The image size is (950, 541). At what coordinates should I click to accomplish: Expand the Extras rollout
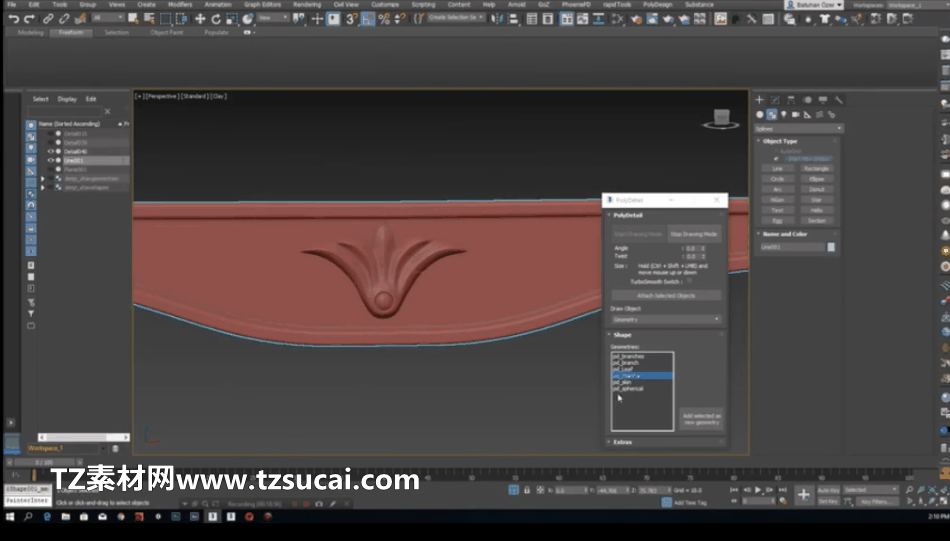click(622, 442)
